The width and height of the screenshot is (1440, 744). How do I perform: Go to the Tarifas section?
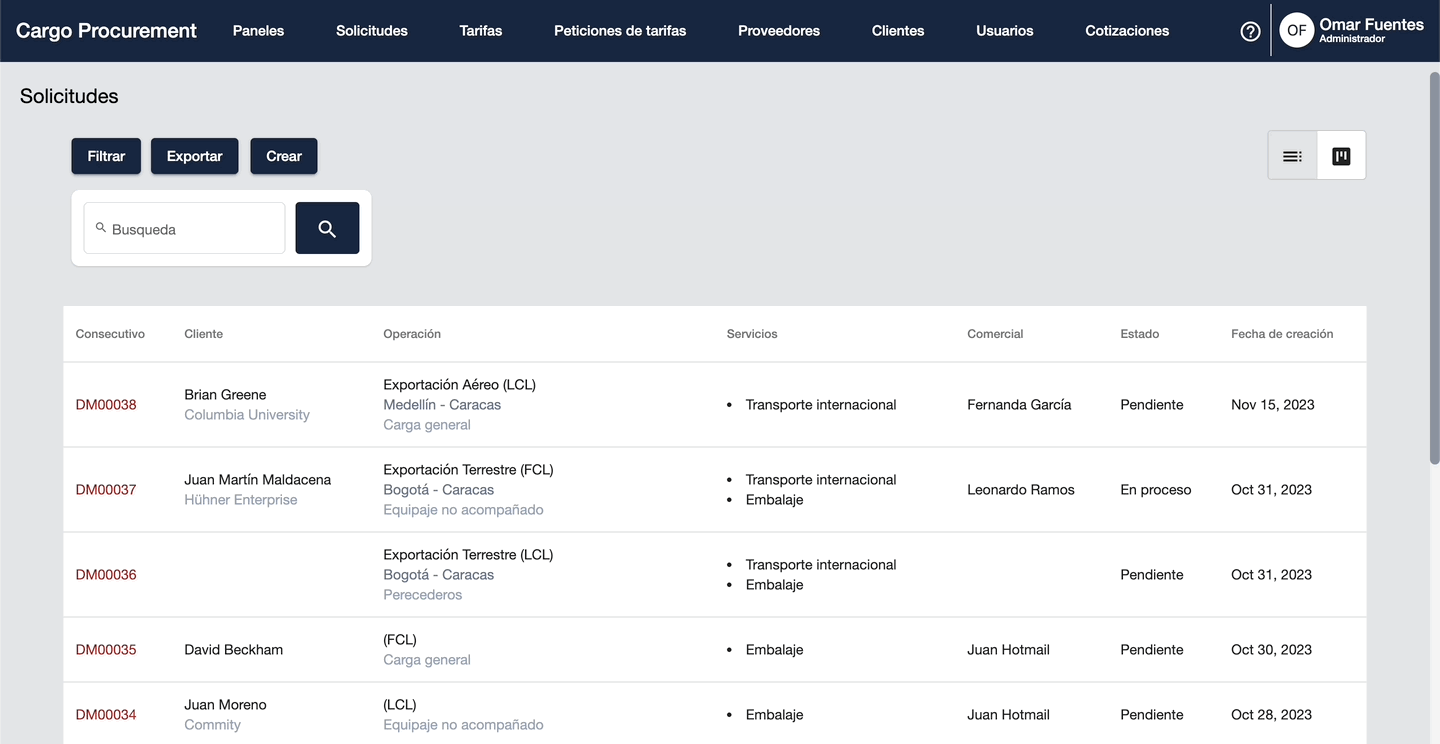tap(481, 31)
